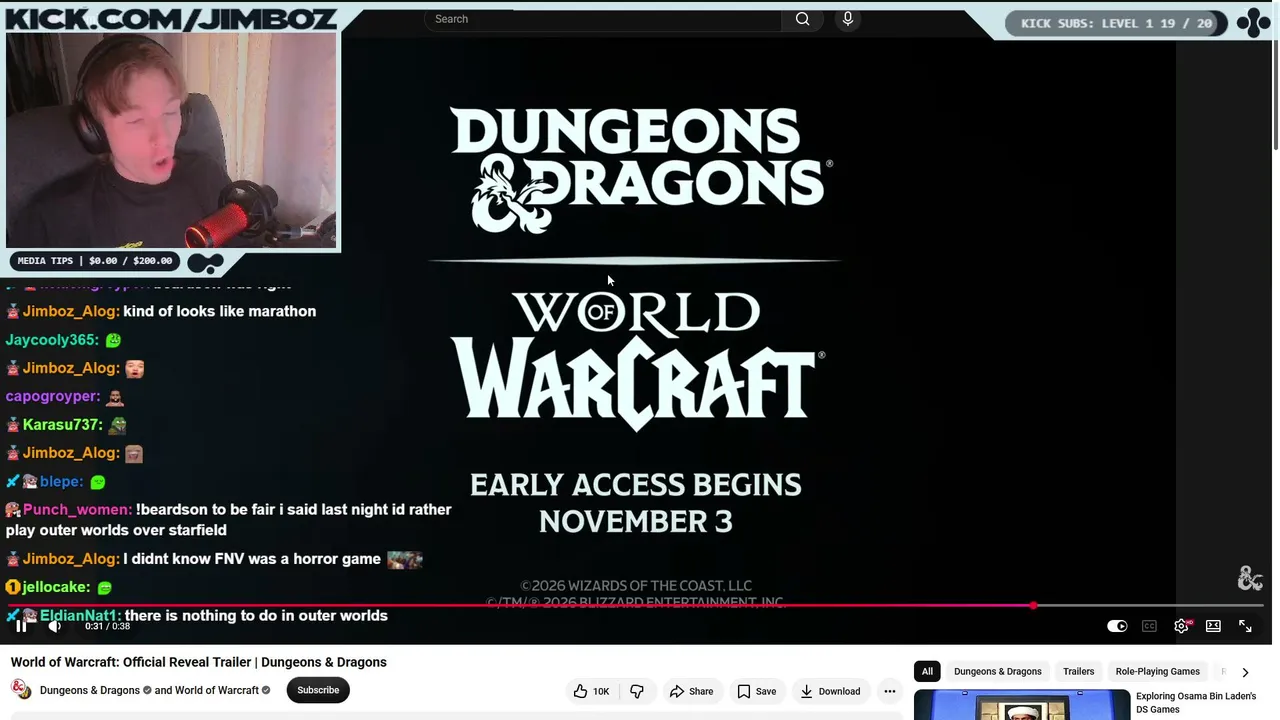Click username Jaycooly365 in chat
The height and width of the screenshot is (720, 1280).
coord(51,340)
